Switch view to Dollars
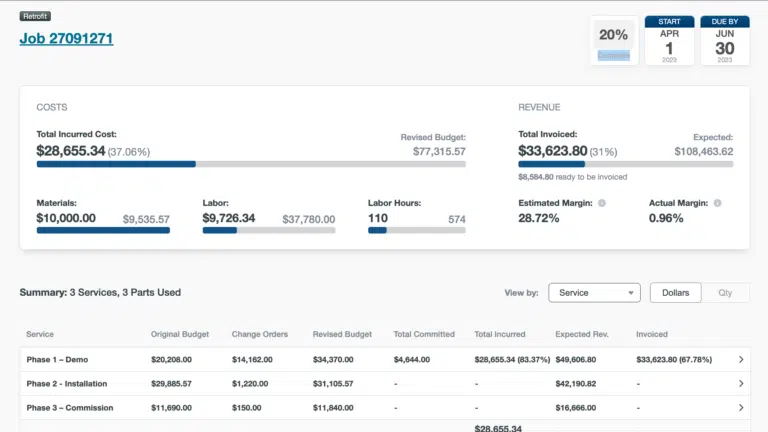The height and width of the screenshot is (432, 768). [x=676, y=293]
